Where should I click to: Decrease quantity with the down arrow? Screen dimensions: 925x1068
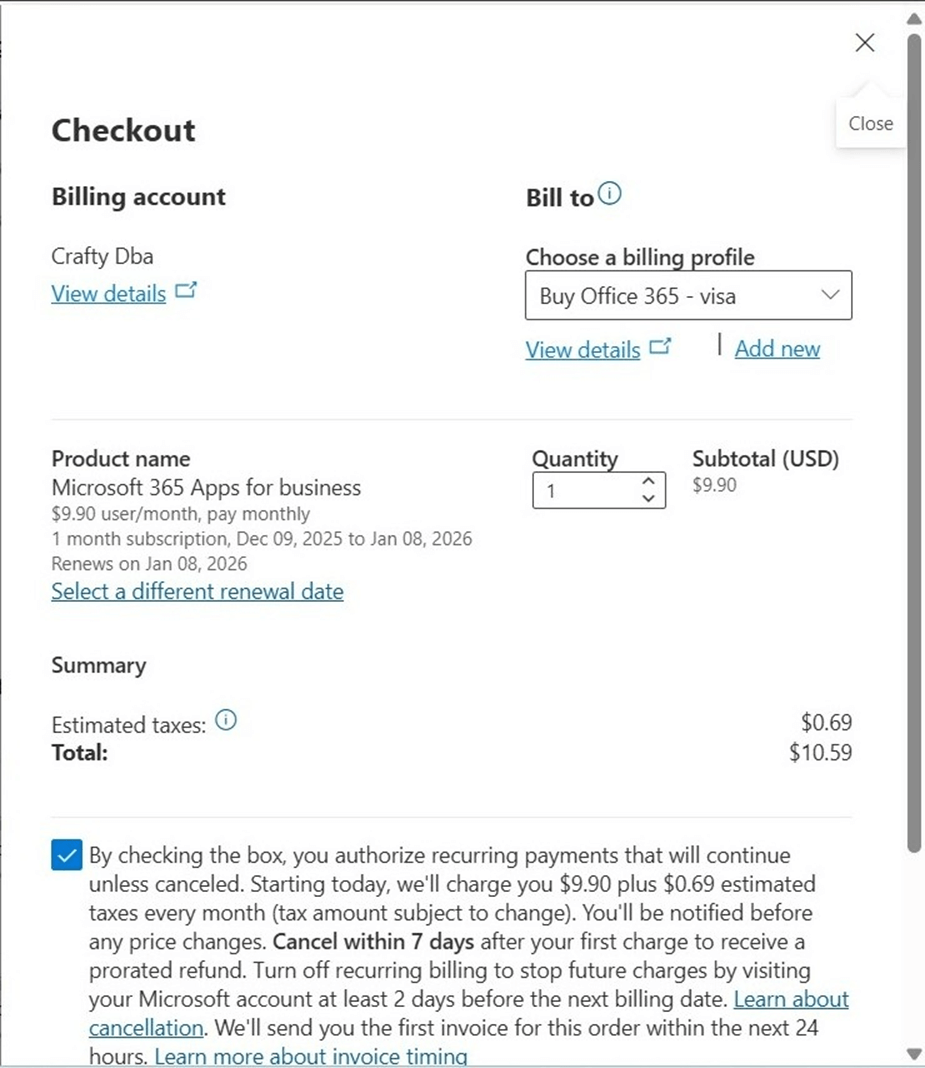click(648, 497)
